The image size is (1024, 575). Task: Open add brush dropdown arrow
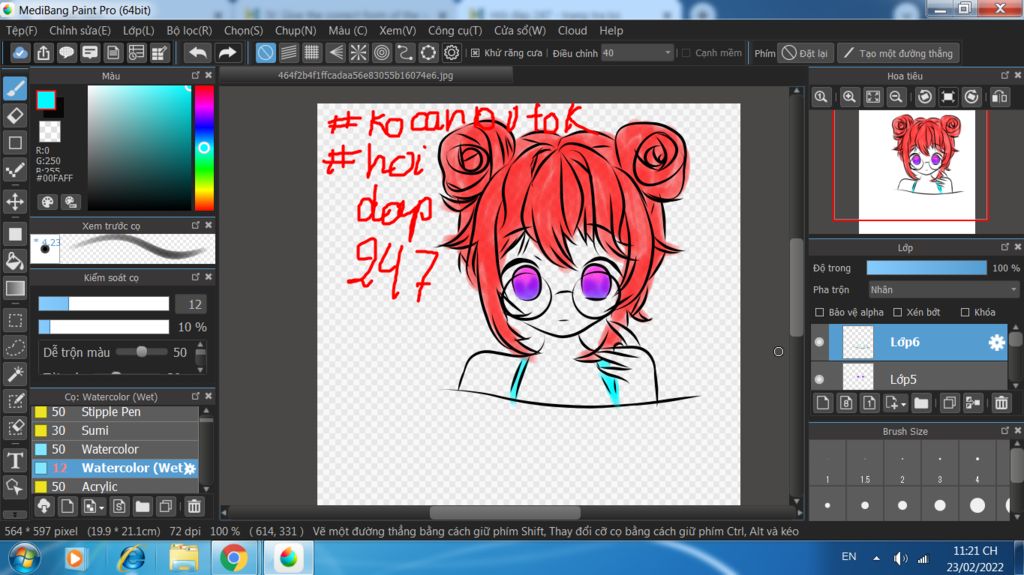tap(101, 508)
